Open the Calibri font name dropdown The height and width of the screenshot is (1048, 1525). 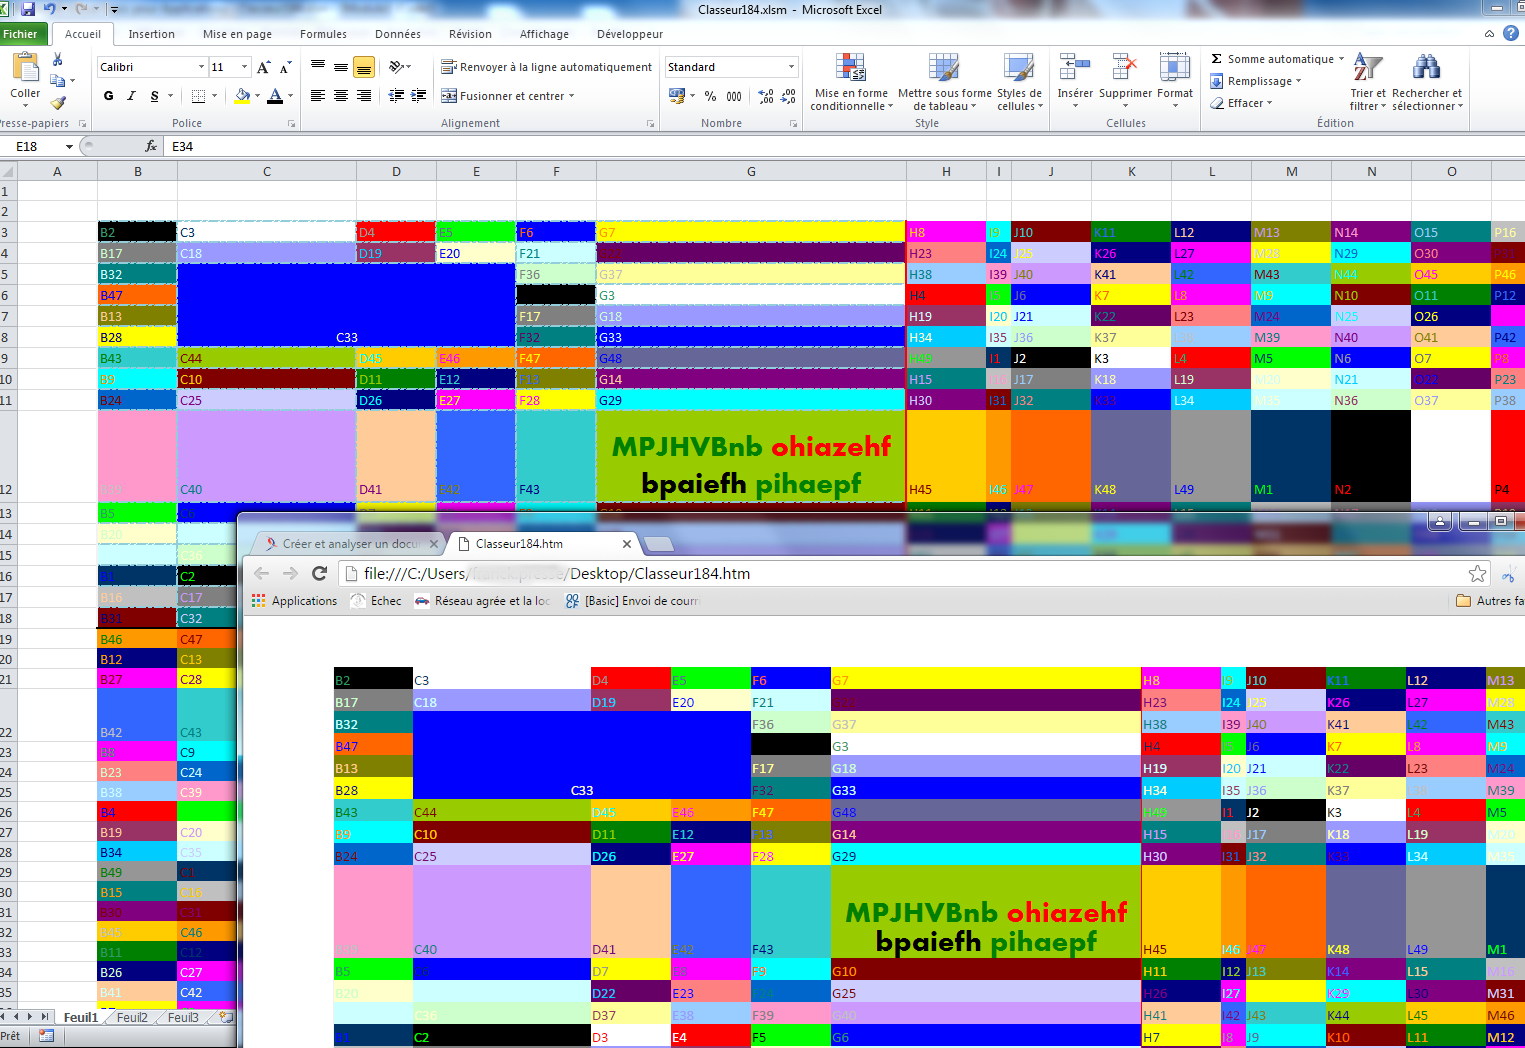[x=201, y=67]
